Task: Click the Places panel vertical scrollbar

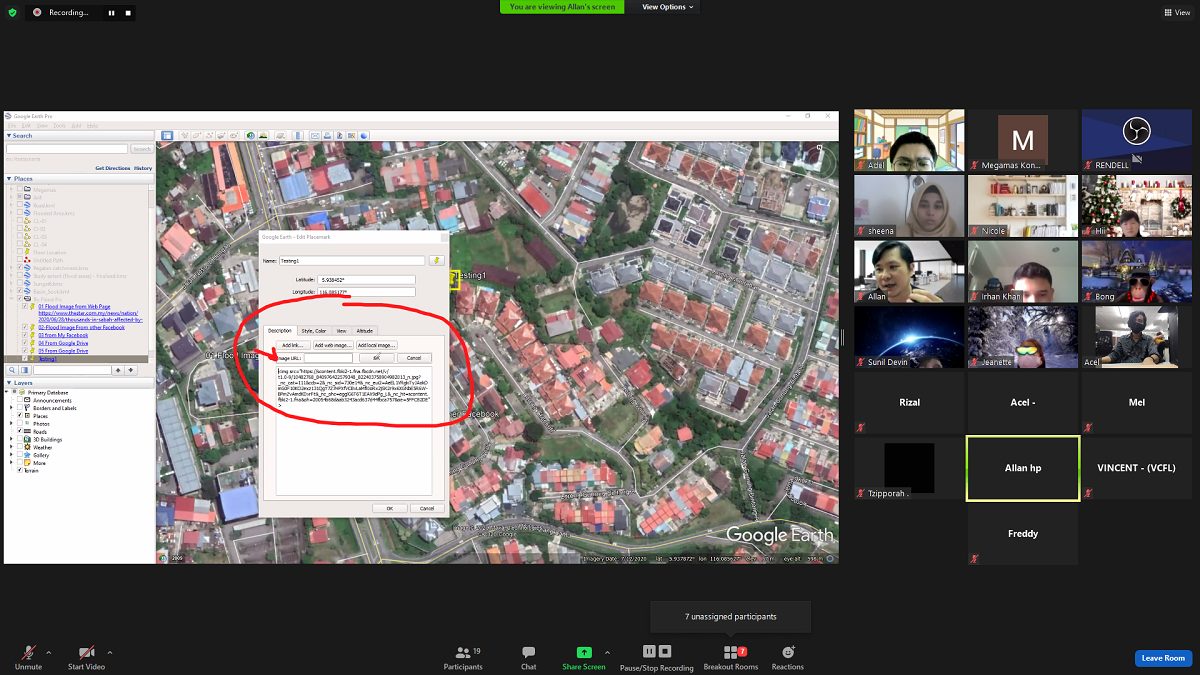Action: click(152, 273)
